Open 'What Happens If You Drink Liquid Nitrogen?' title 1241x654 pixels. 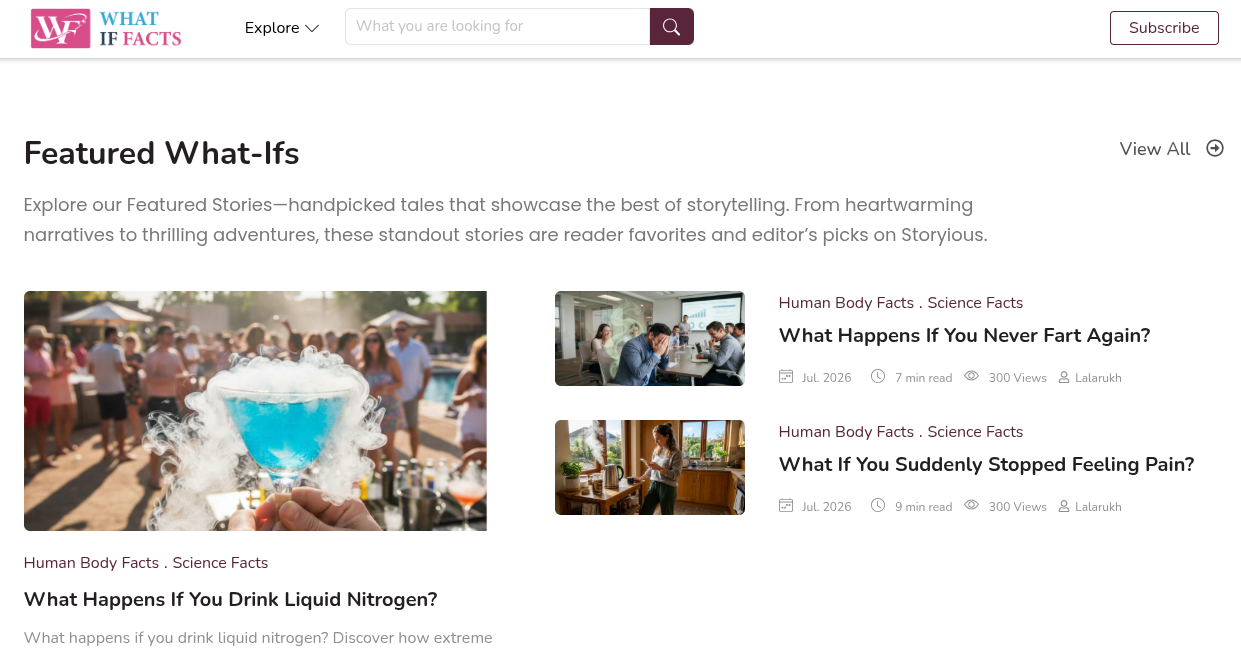[x=231, y=600]
